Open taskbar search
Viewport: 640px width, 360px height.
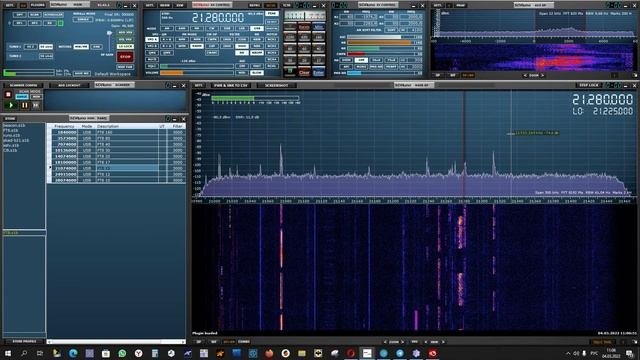(24, 353)
